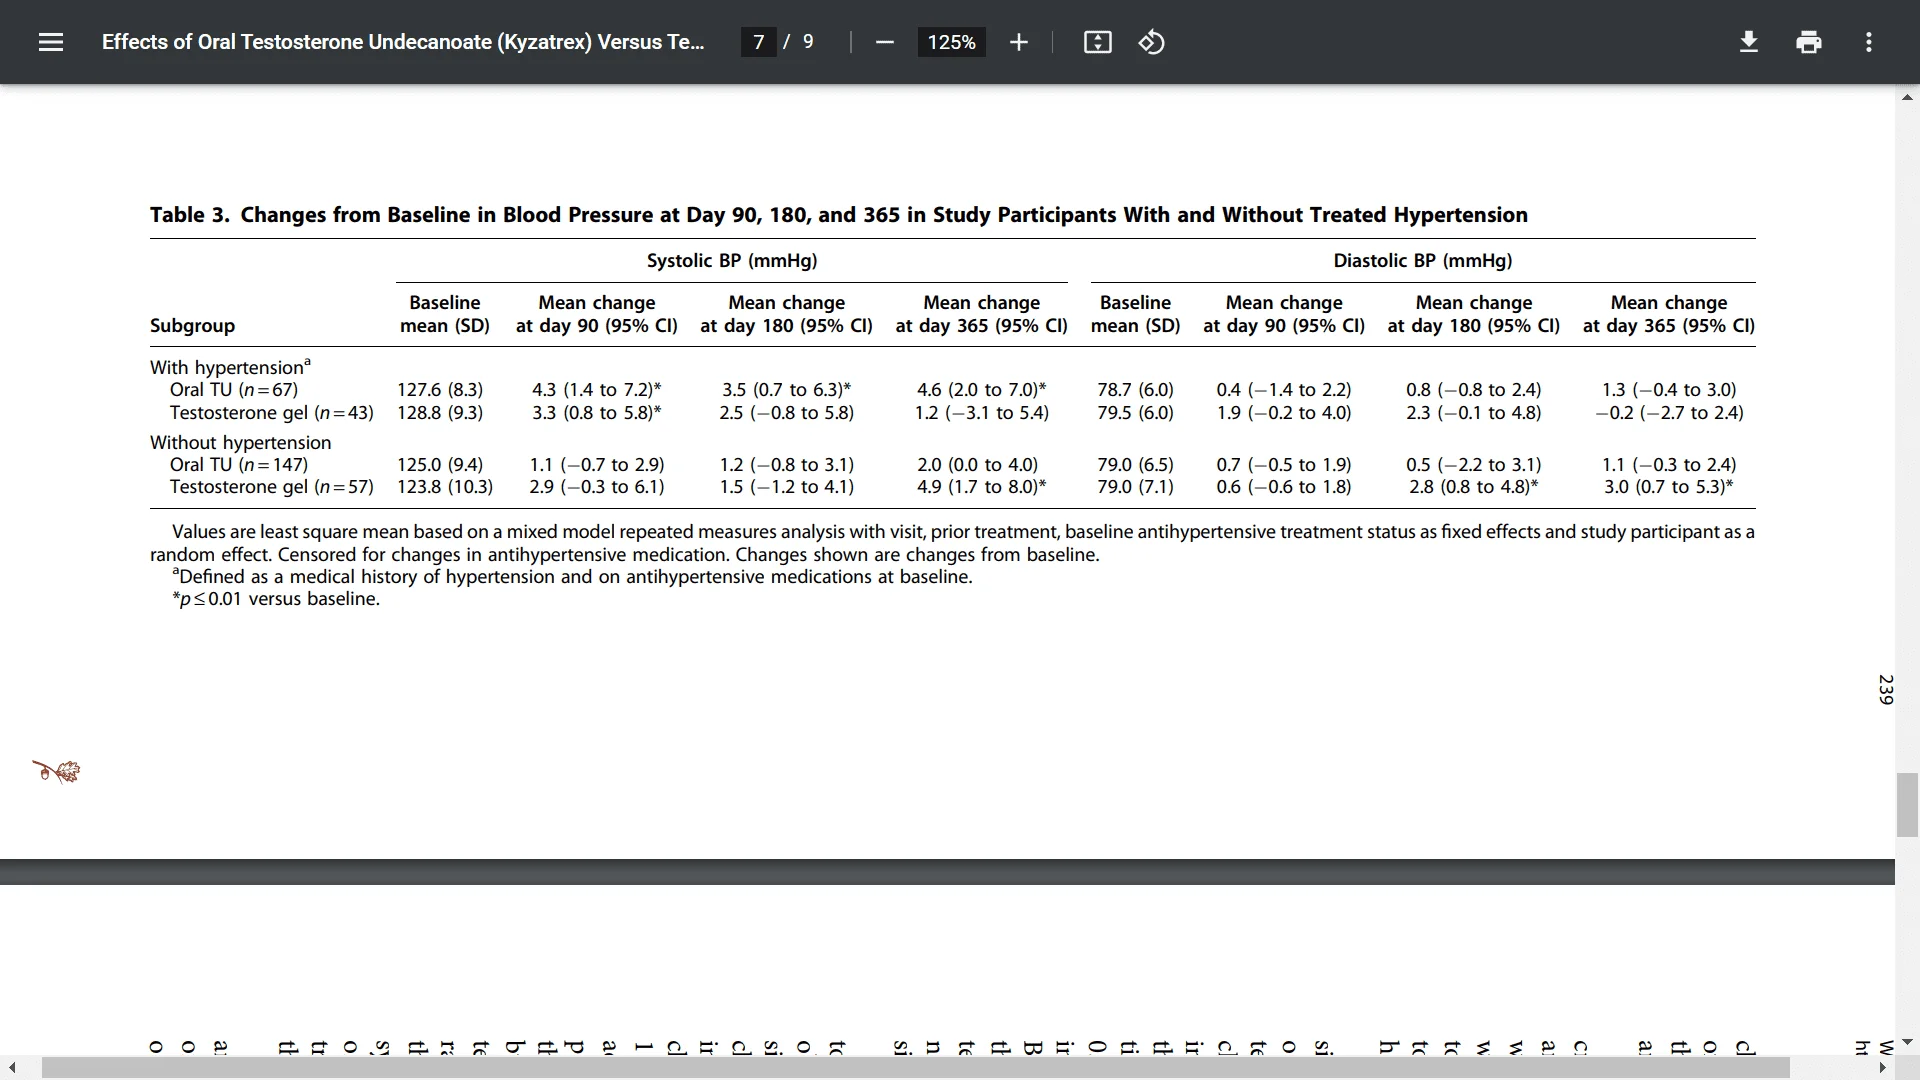Click the horizontal scrollbar left arrow
This screenshot has width=1920, height=1080.
coord(12,1068)
